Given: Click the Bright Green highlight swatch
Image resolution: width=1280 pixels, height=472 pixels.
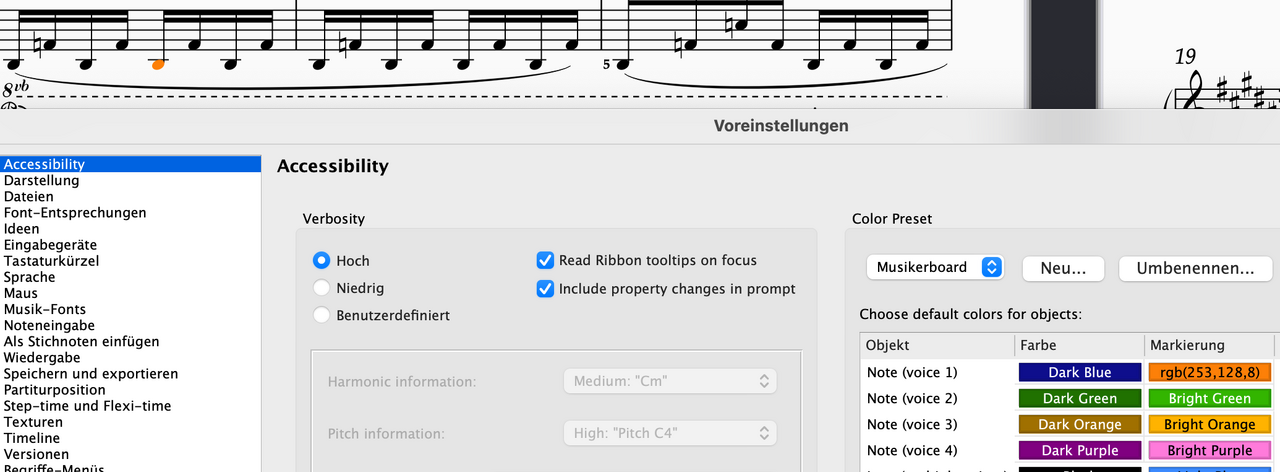Looking at the screenshot, I should [1209, 398].
